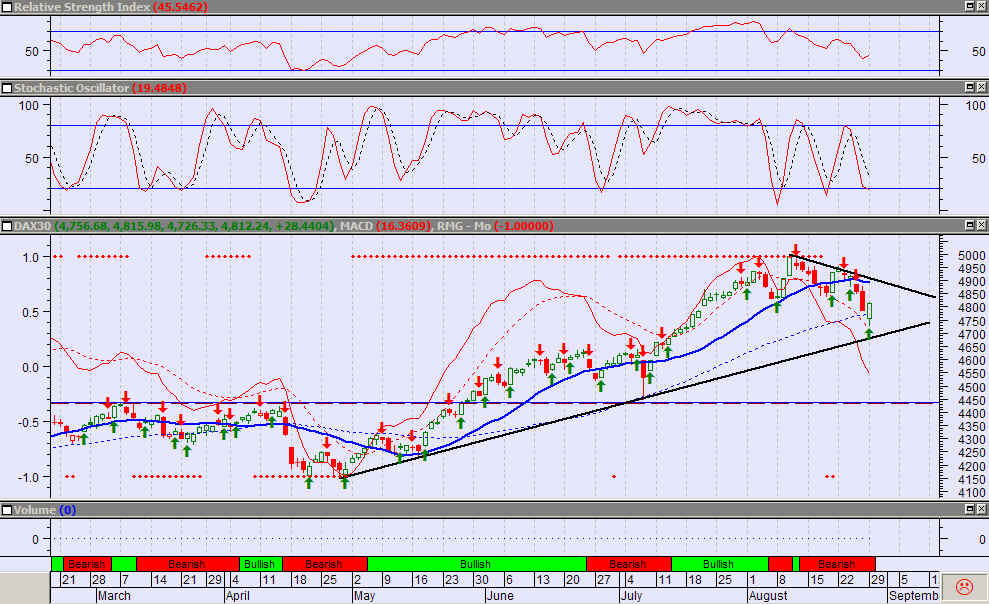Toggle the Volume panel title checkbox
This screenshot has width=989, height=604.
point(7,510)
